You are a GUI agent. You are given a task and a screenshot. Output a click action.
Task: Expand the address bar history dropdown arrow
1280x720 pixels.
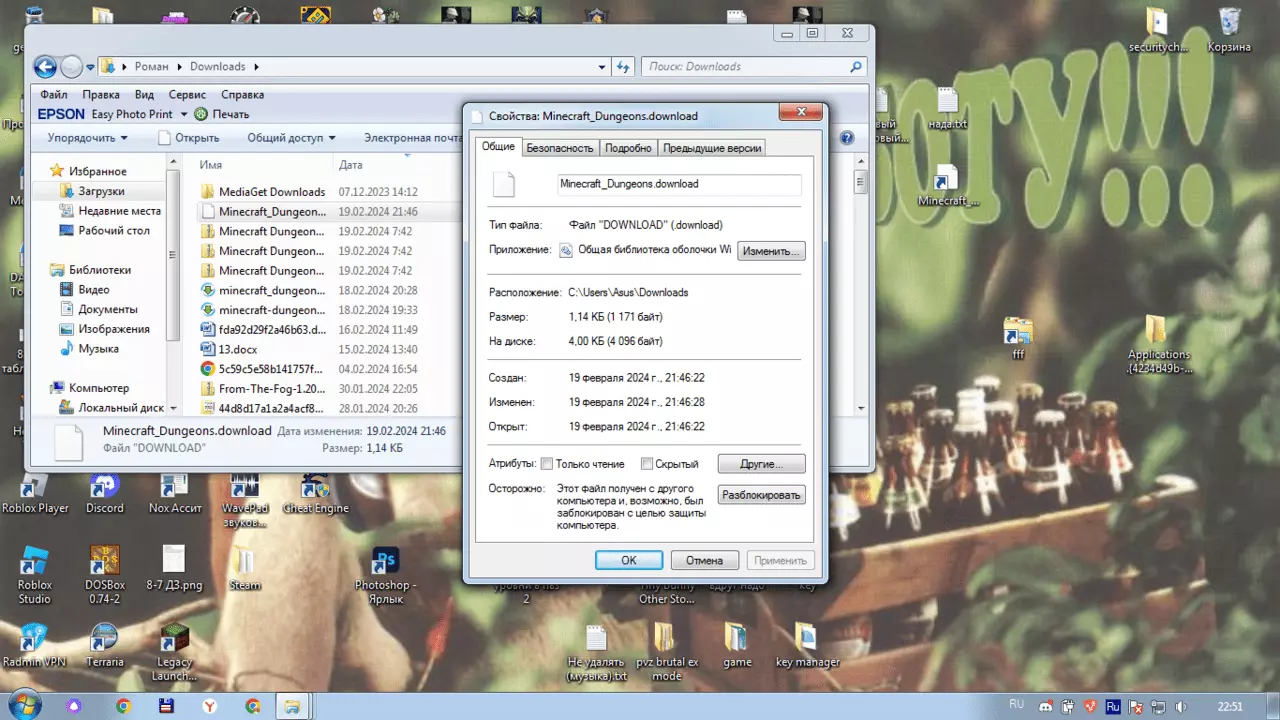602,67
